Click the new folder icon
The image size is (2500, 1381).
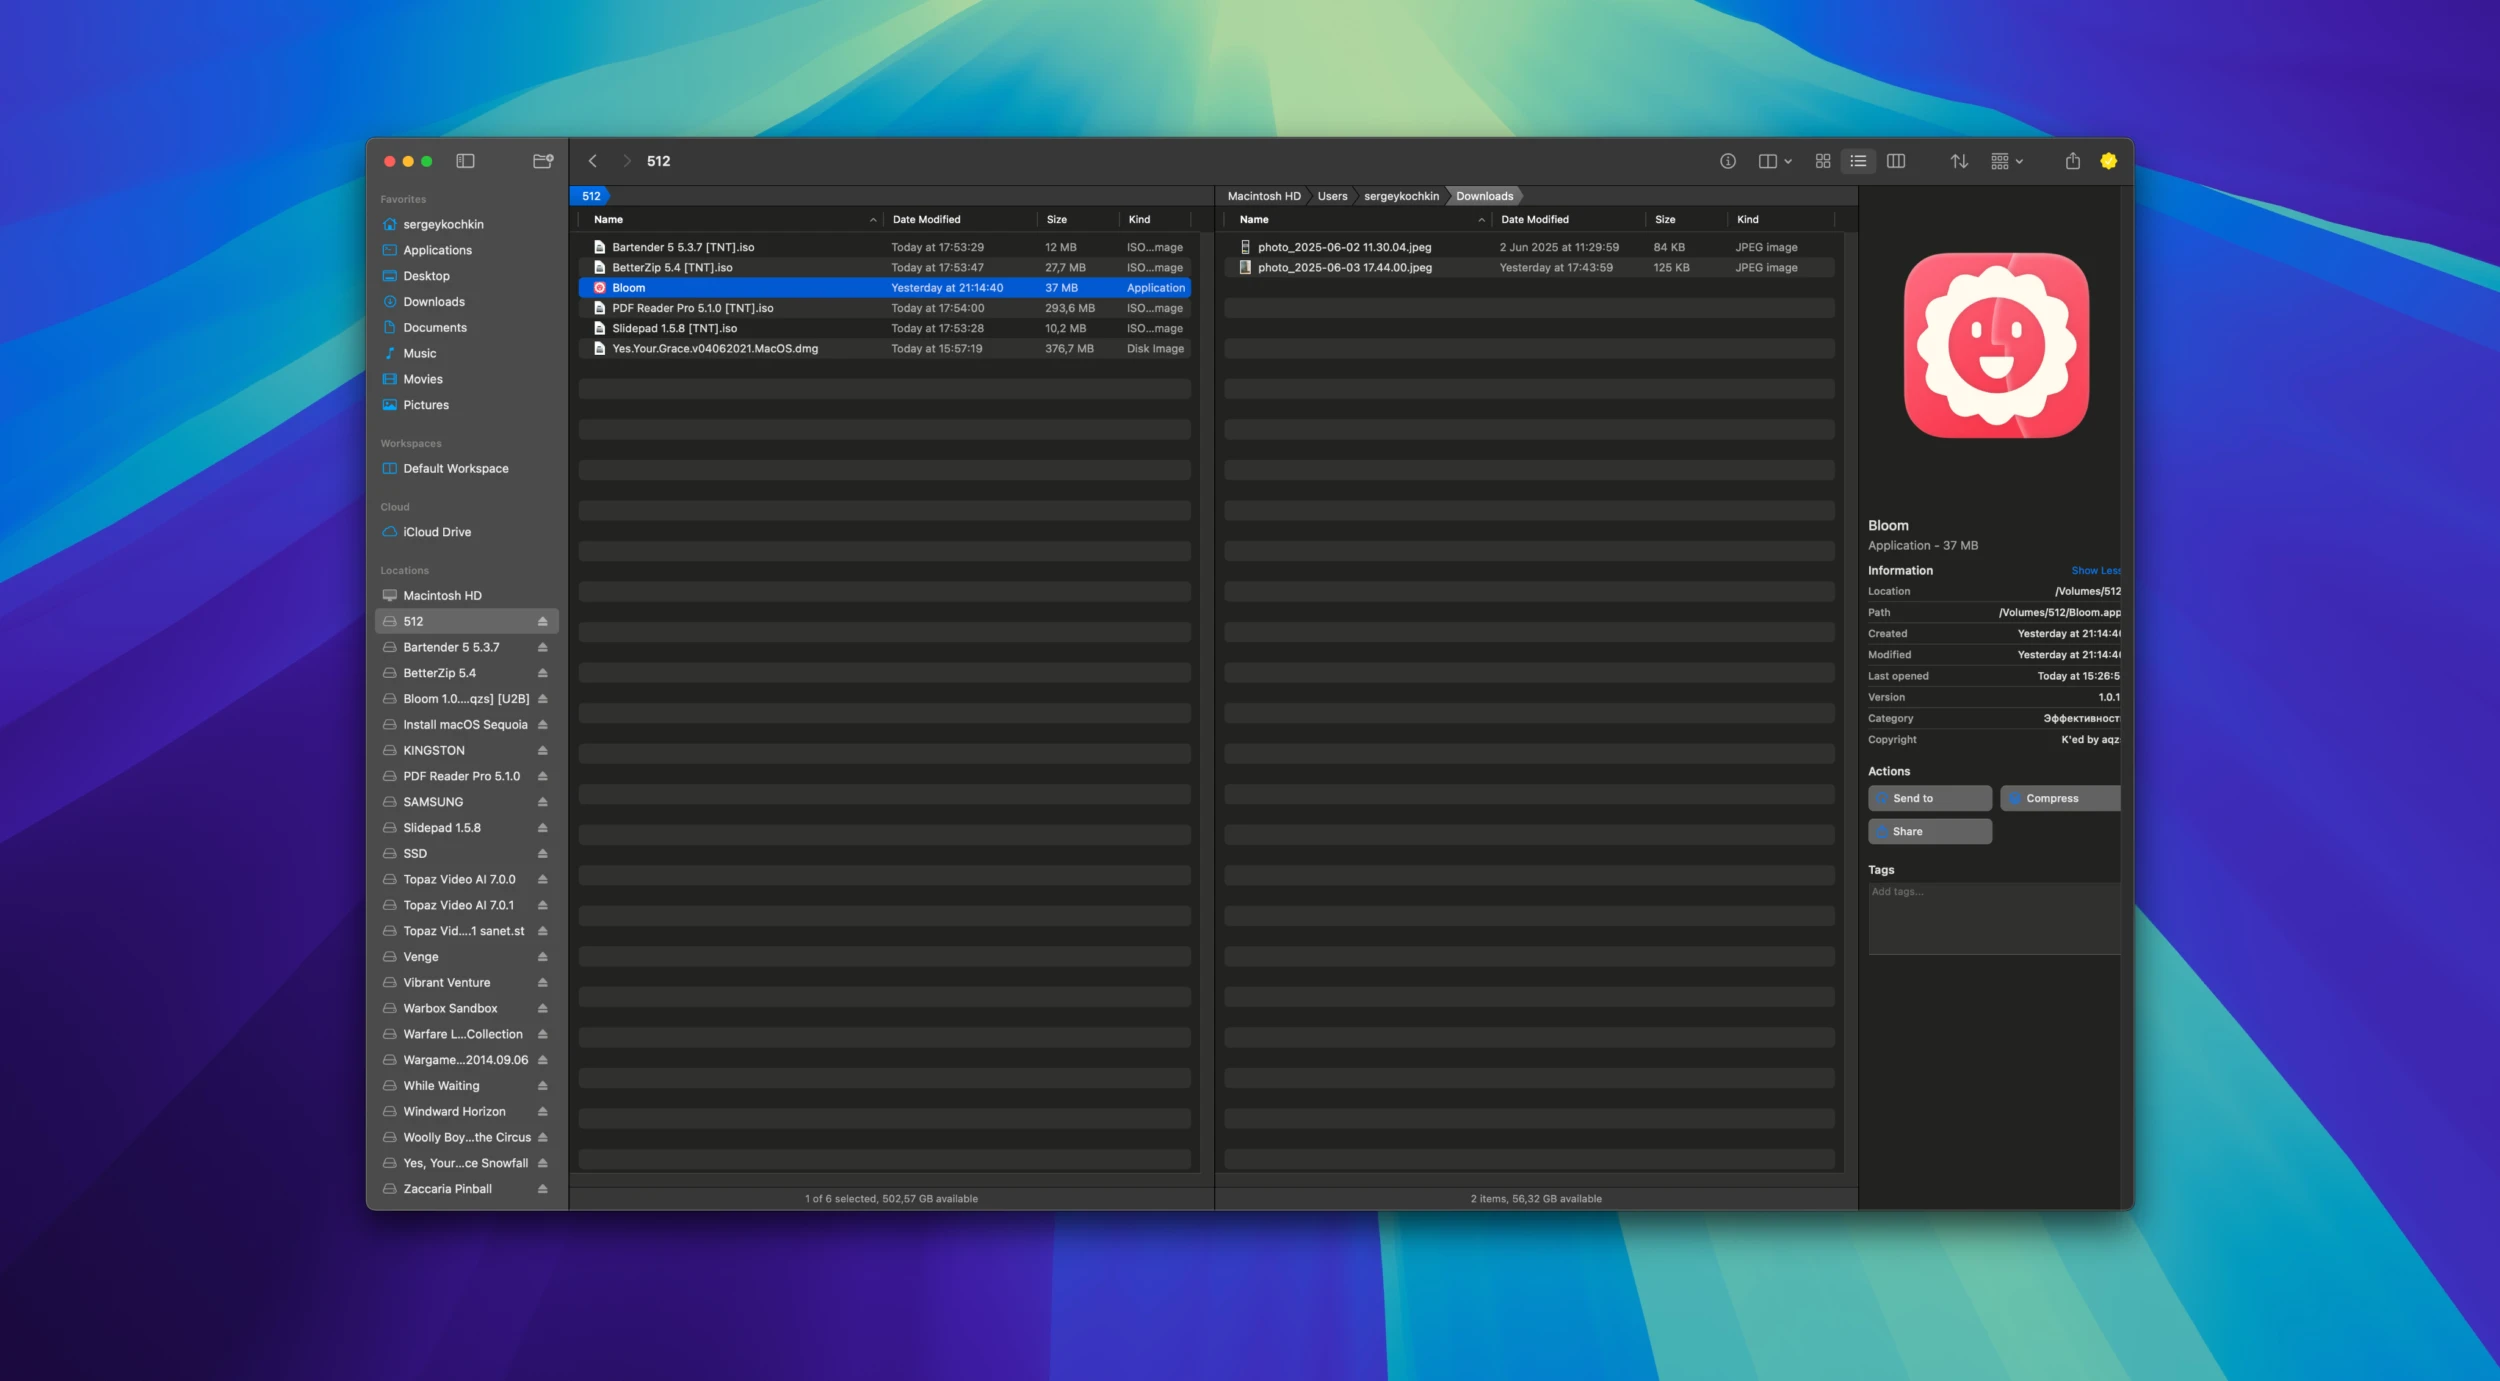point(542,160)
